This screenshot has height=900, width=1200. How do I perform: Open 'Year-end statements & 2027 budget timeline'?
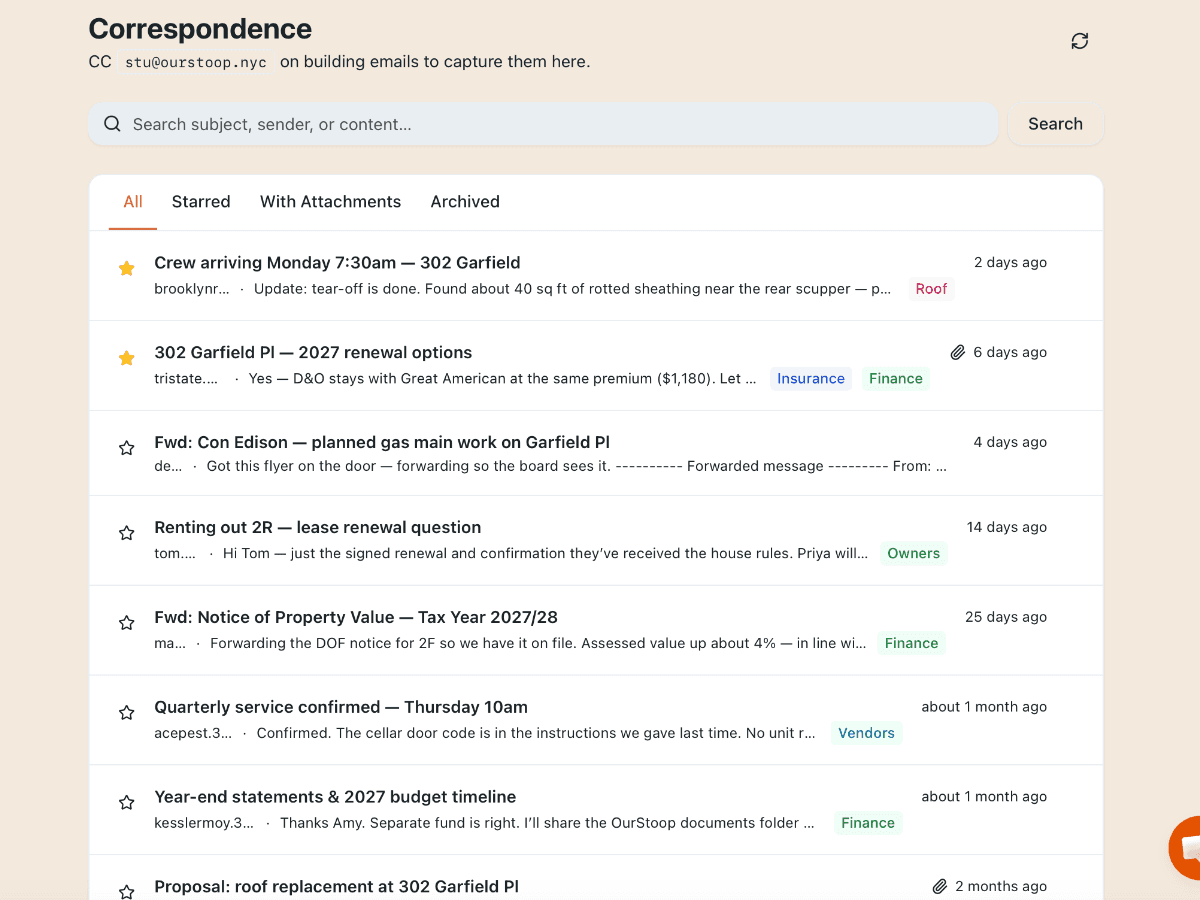(x=335, y=797)
